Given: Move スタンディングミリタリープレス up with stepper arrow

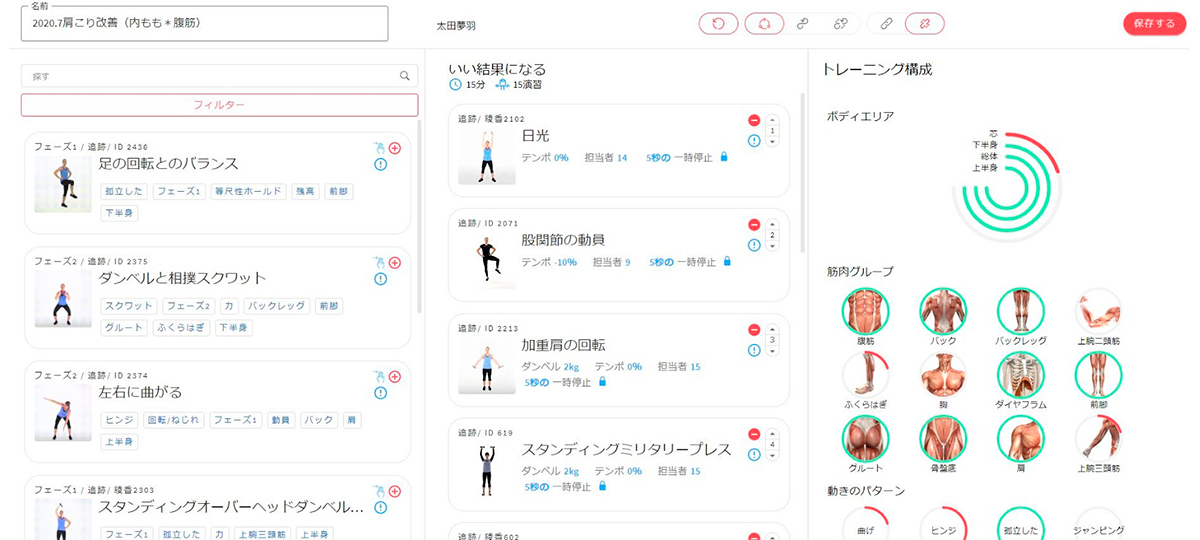Looking at the screenshot, I should tap(771, 433).
